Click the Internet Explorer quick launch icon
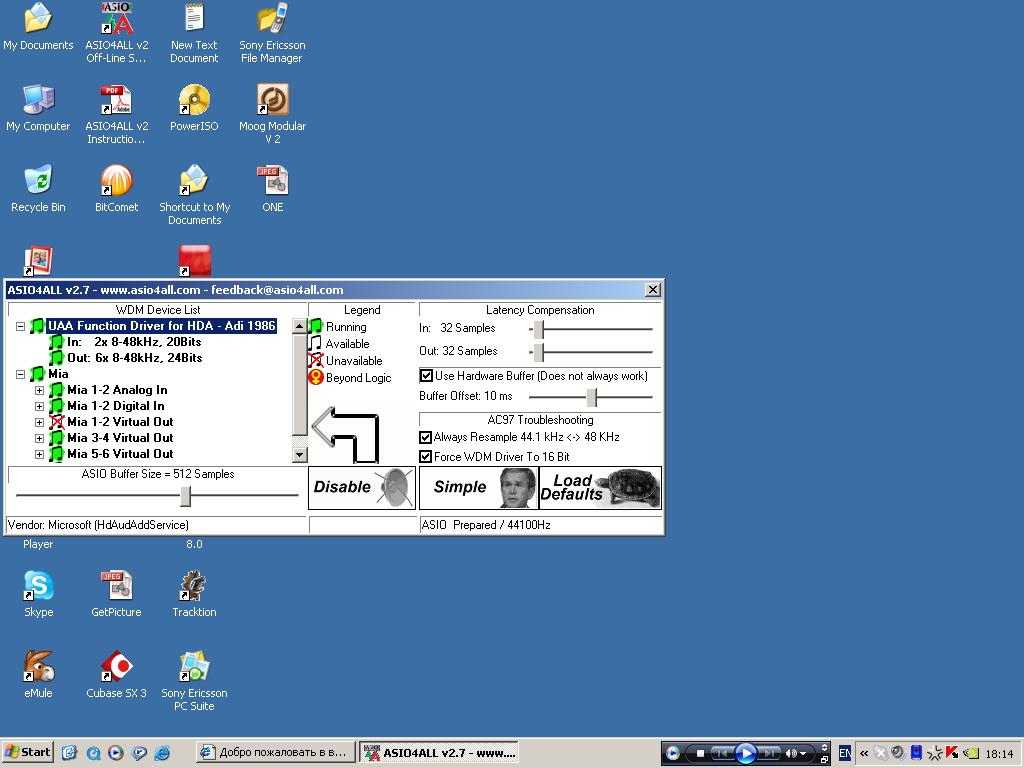The image size is (1024, 768). (162, 753)
